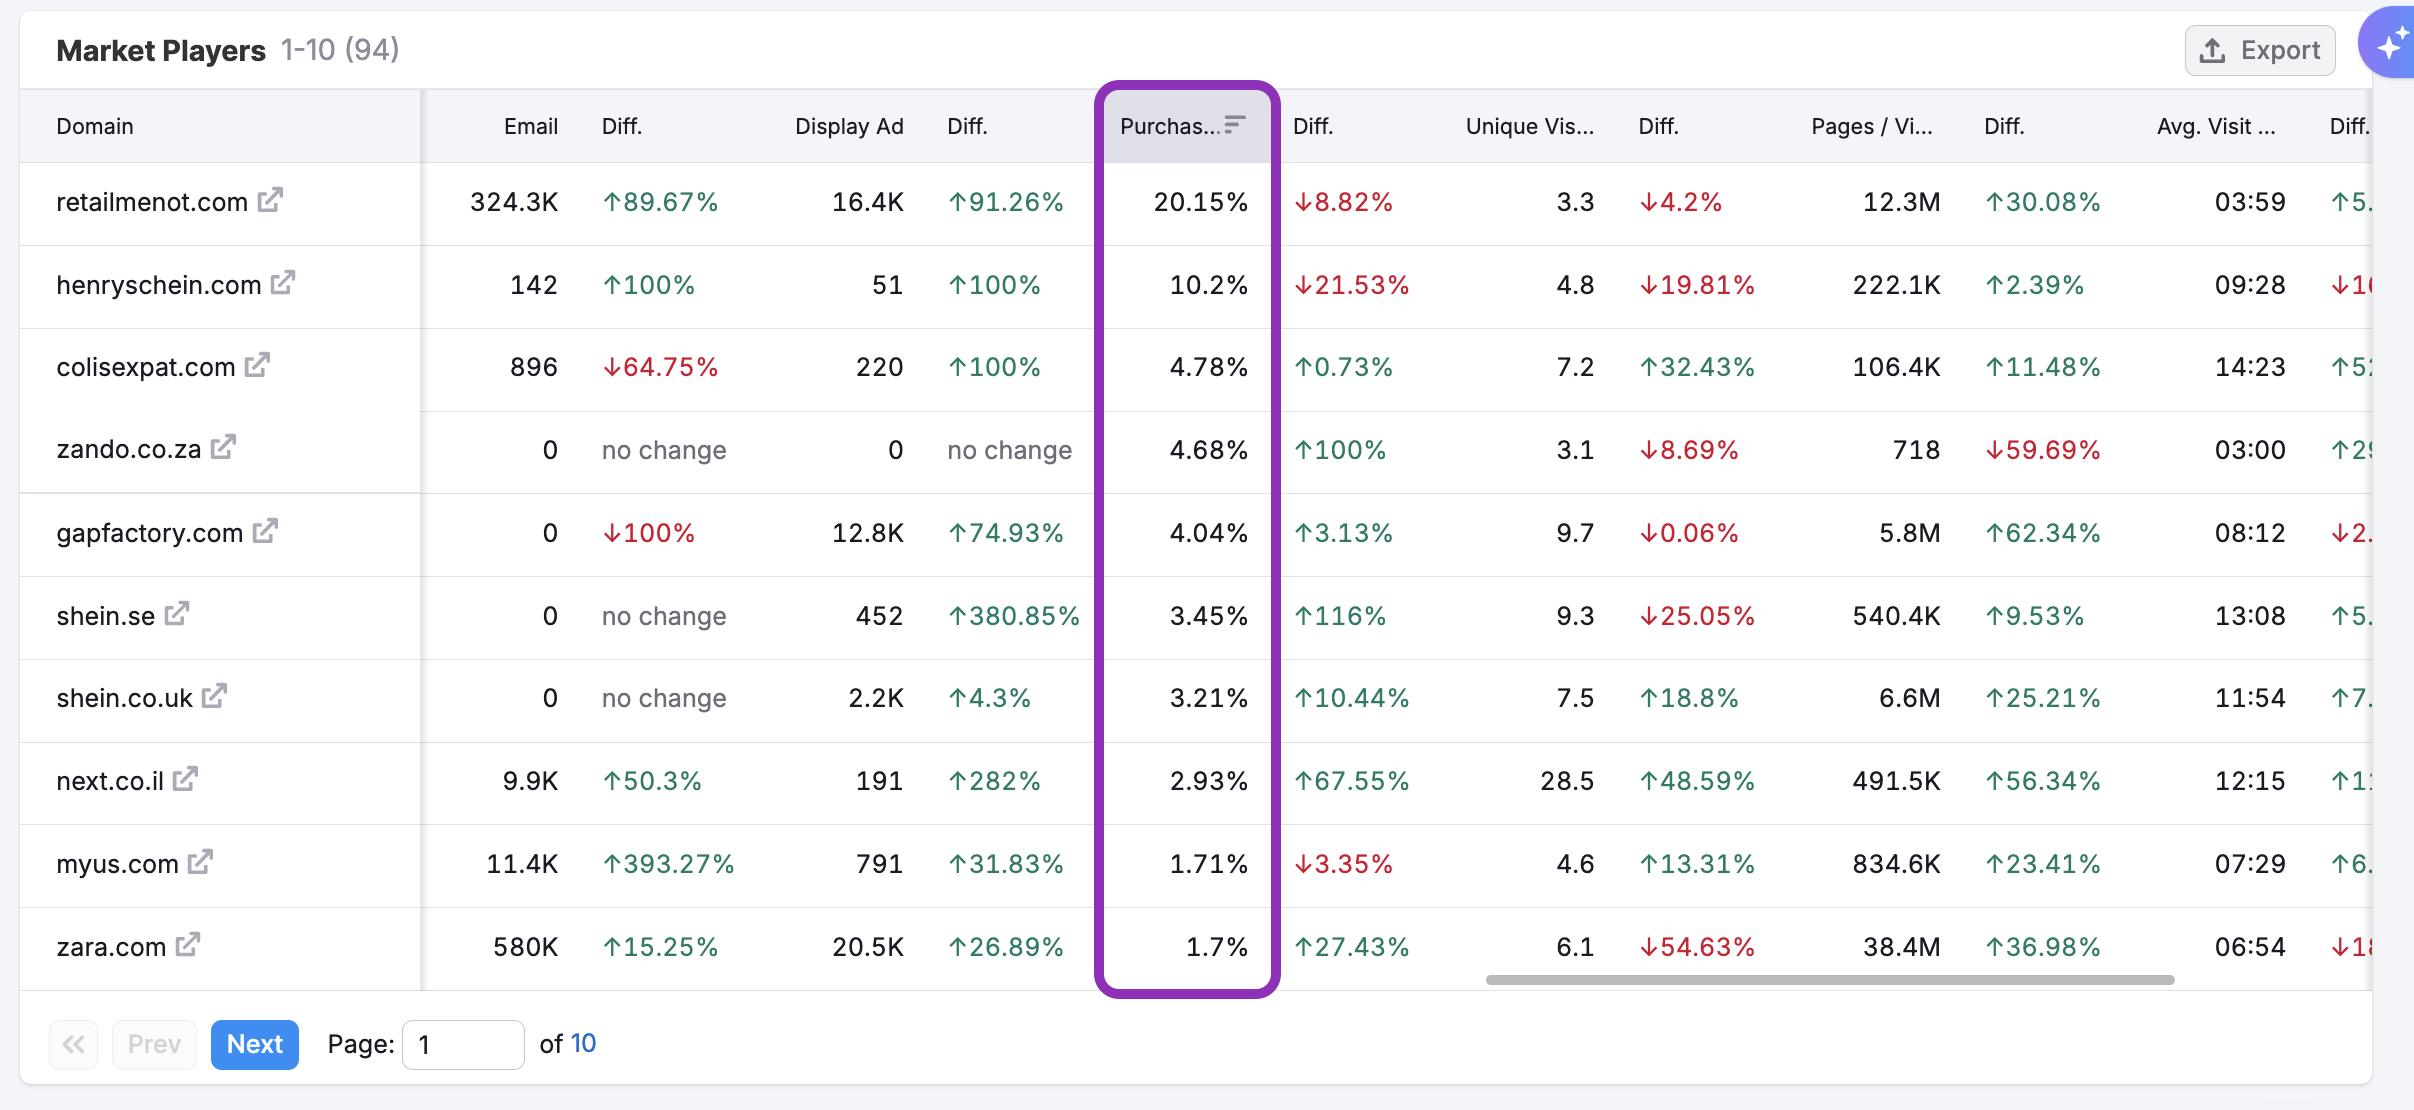Viewport: 2414px width, 1110px height.
Task: Sort by Display Ad column header
Action: pyautogui.click(x=848, y=126)
